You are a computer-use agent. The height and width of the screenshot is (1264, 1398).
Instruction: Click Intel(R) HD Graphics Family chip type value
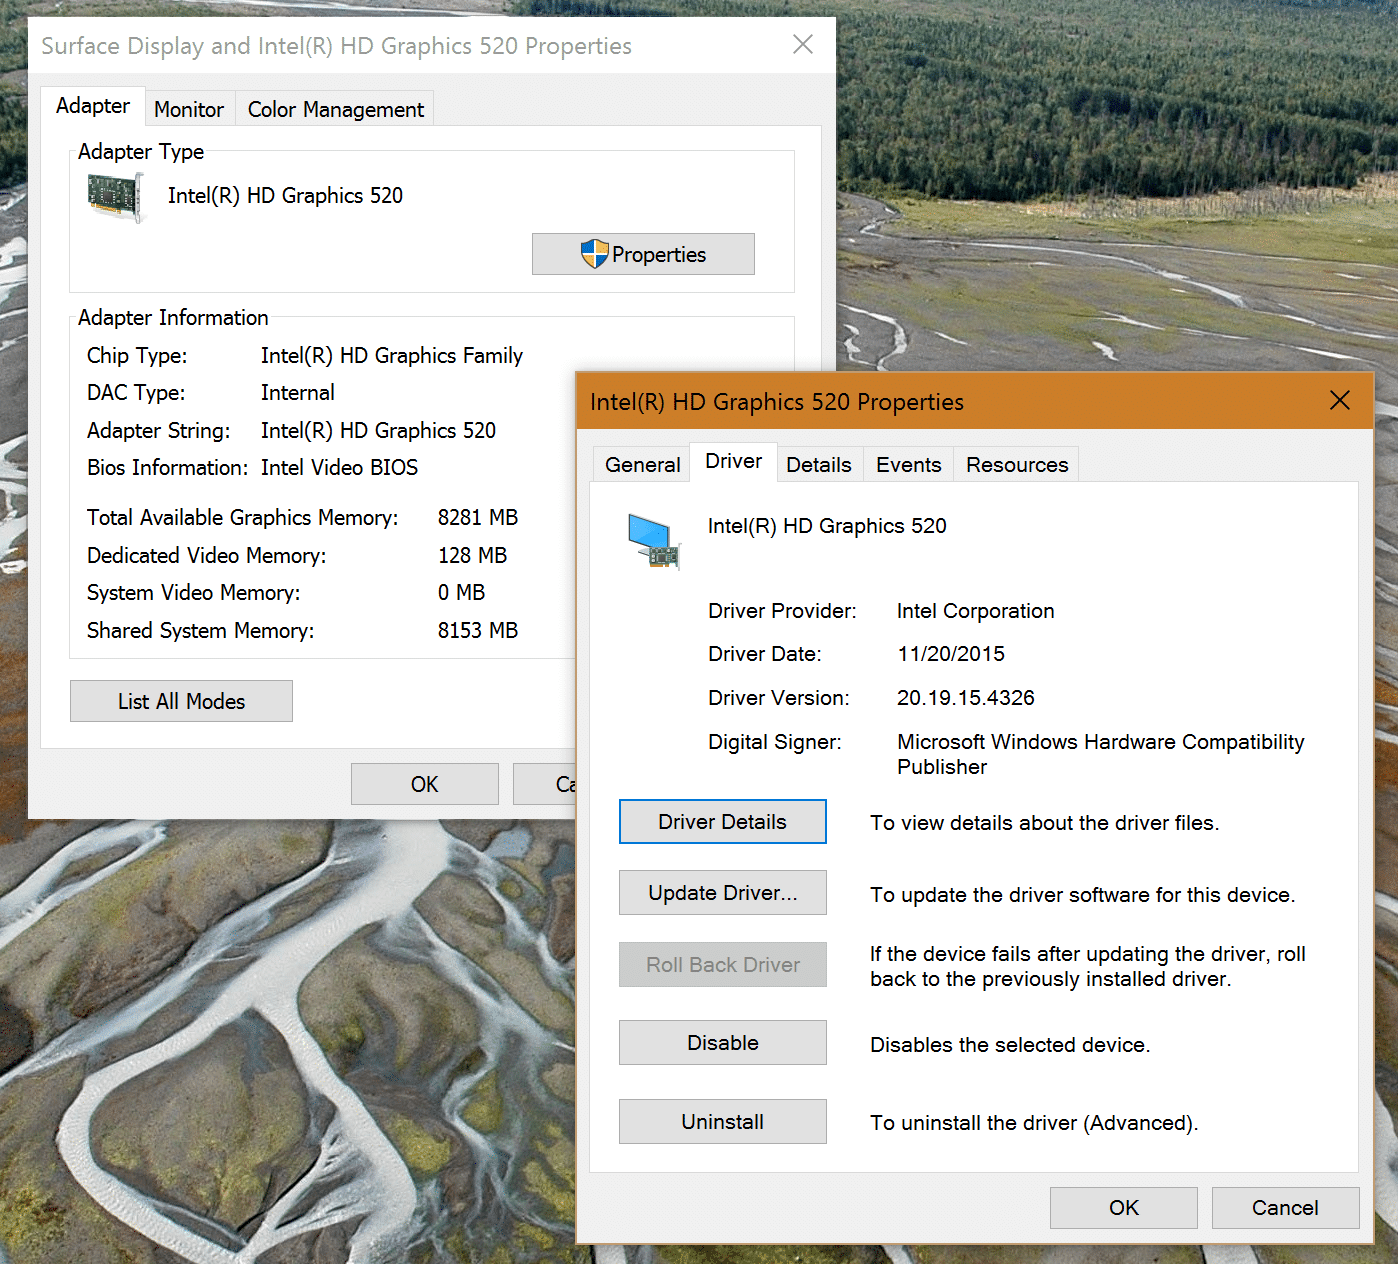click(x=392, y=355)
